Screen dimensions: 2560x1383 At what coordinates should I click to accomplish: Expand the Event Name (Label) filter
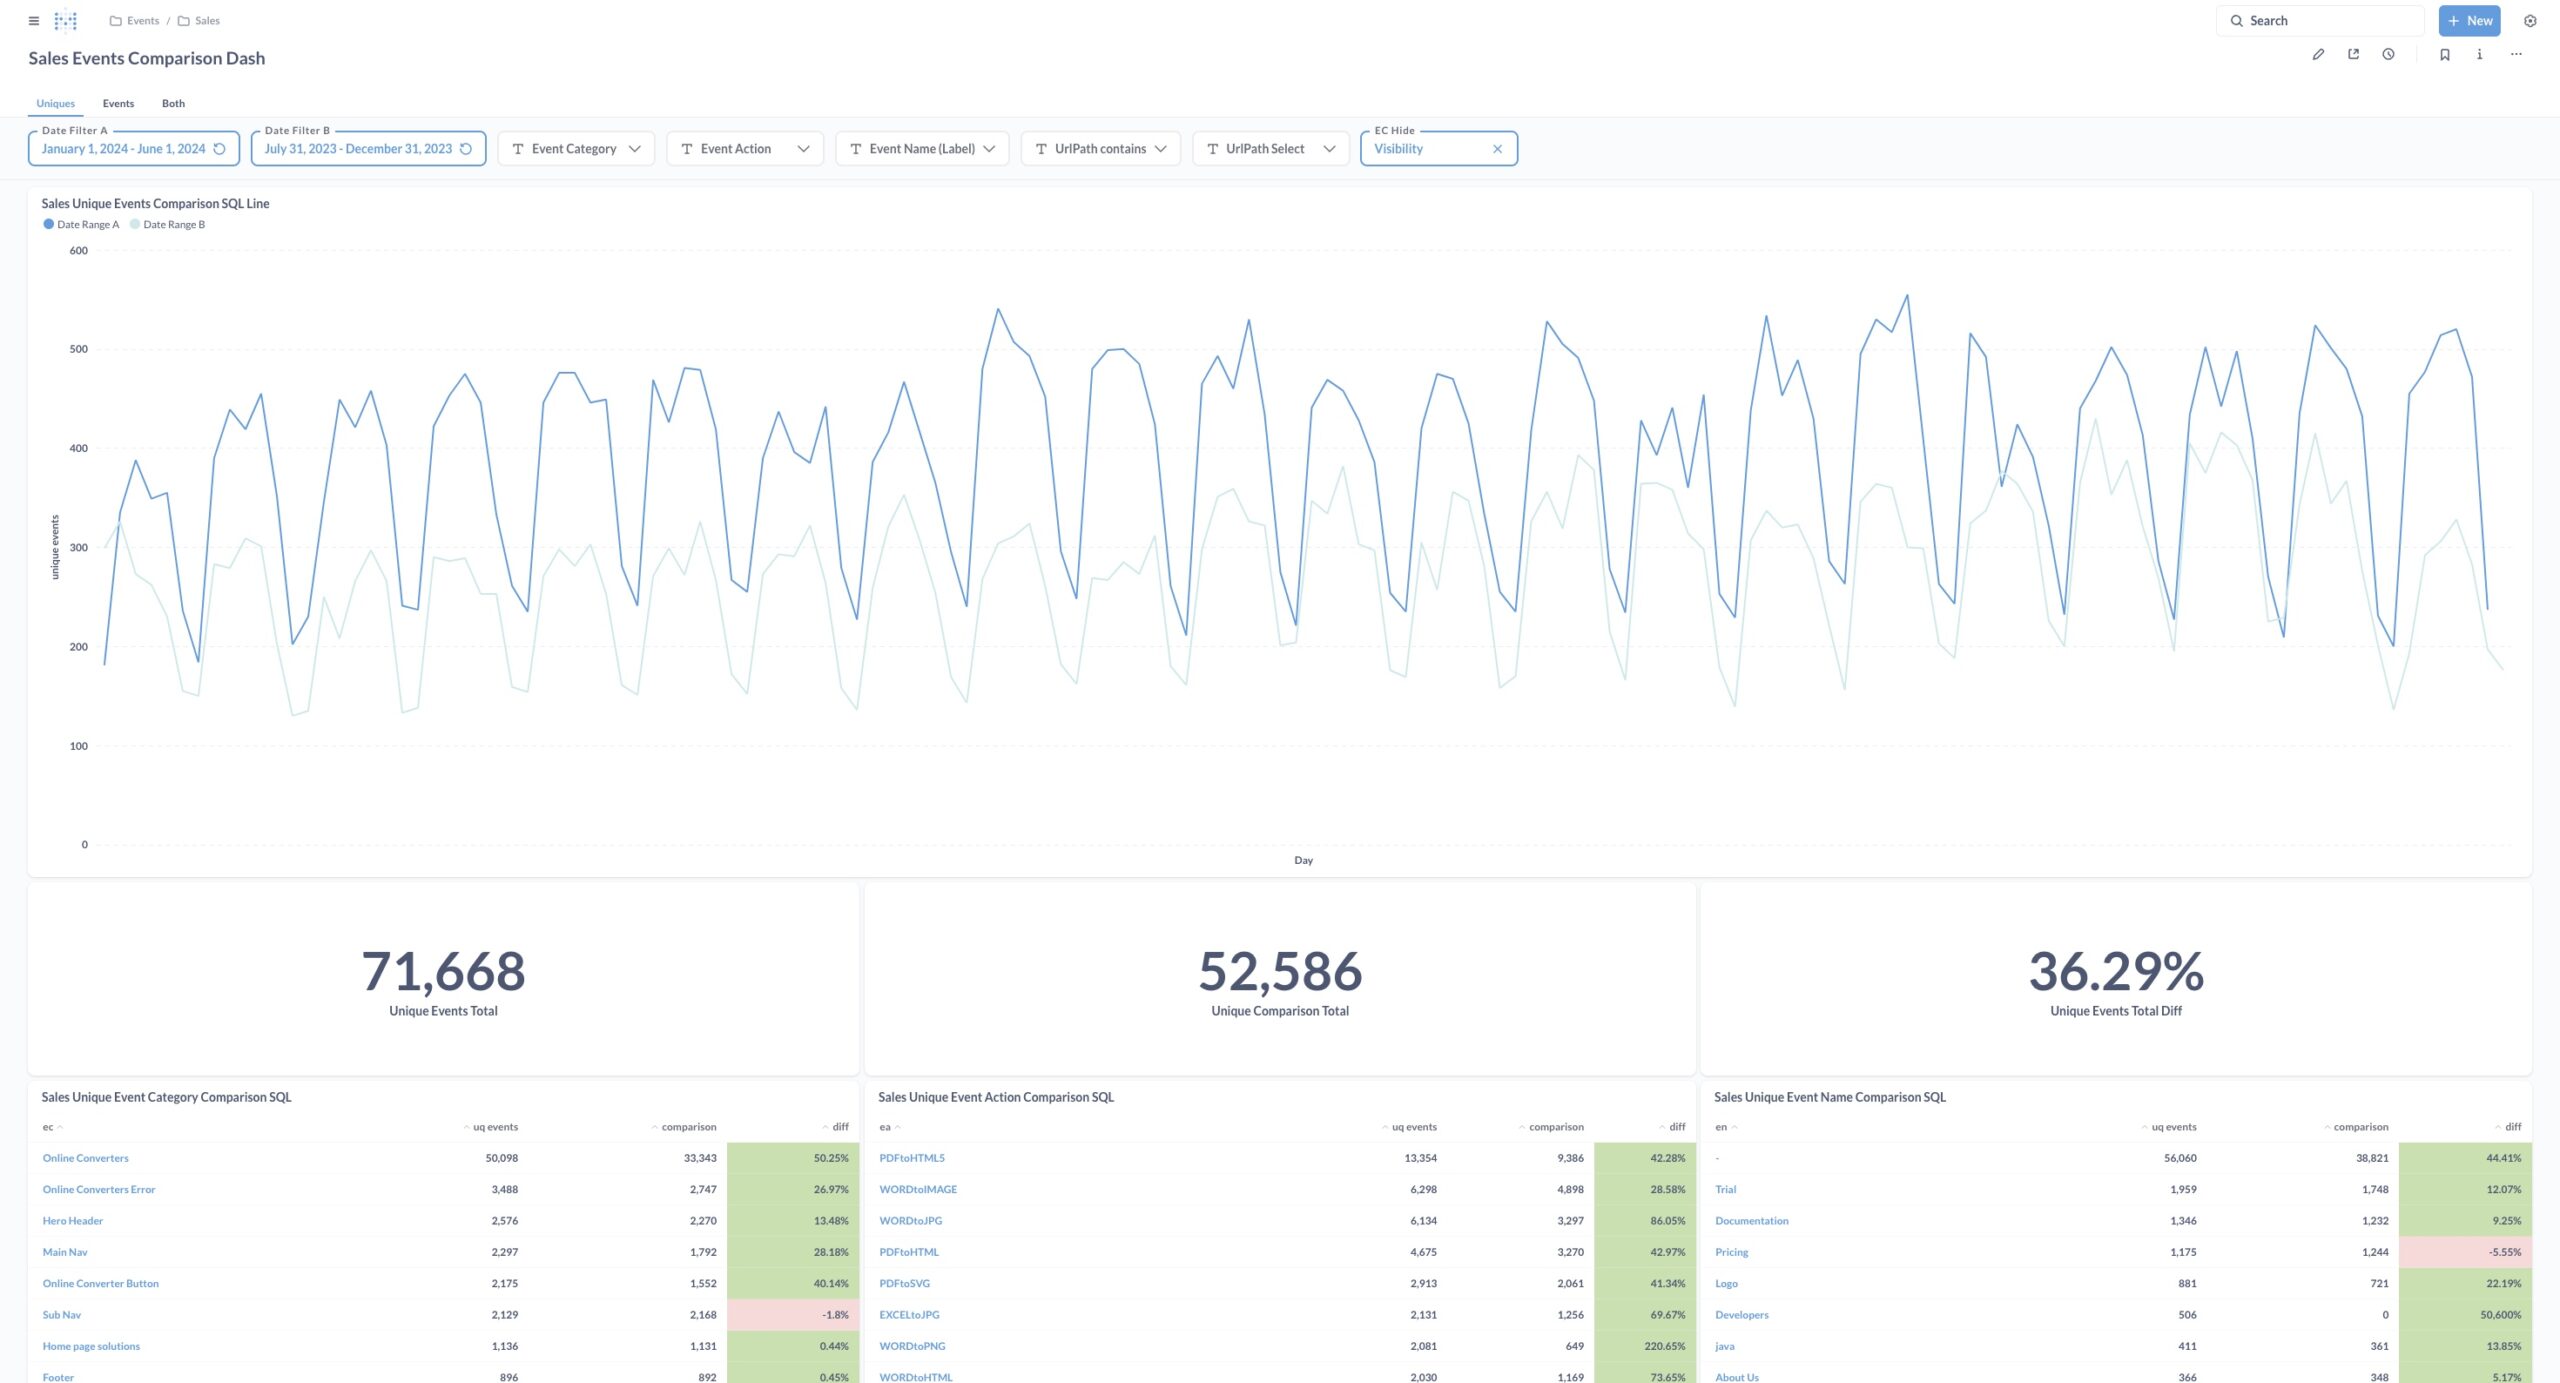922,149
